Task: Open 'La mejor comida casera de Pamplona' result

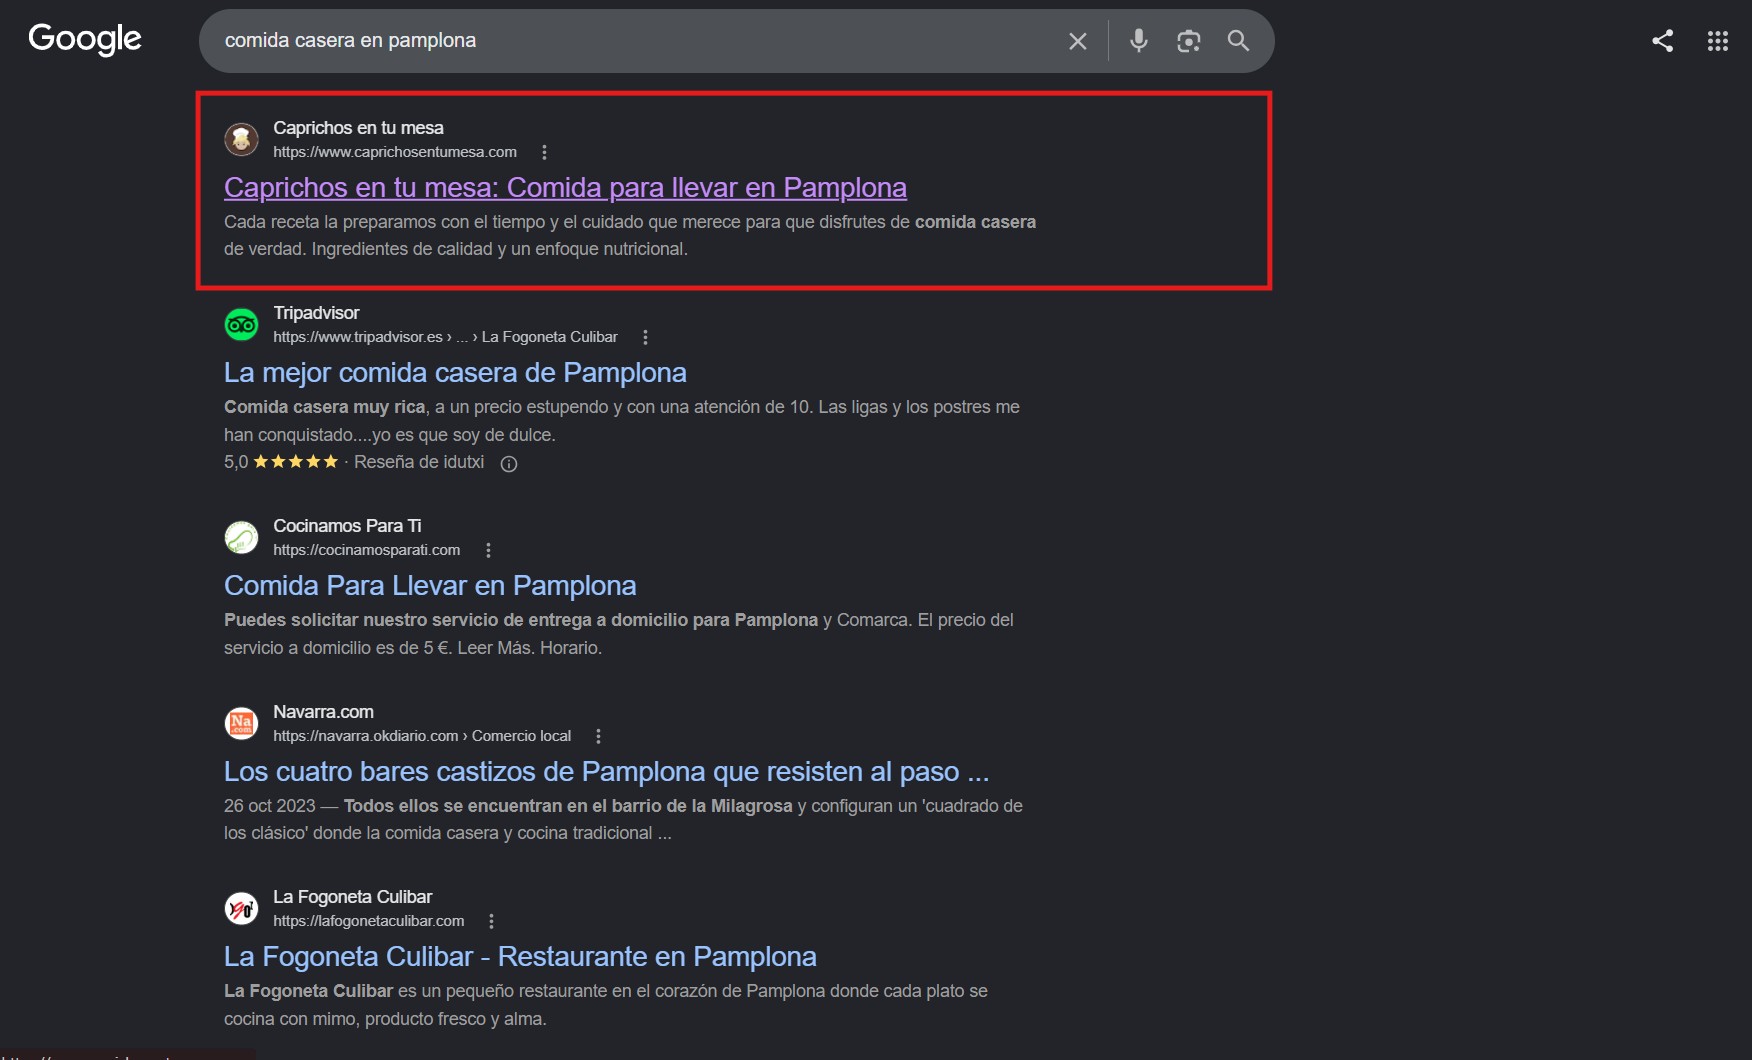Action: click(455, 372)
